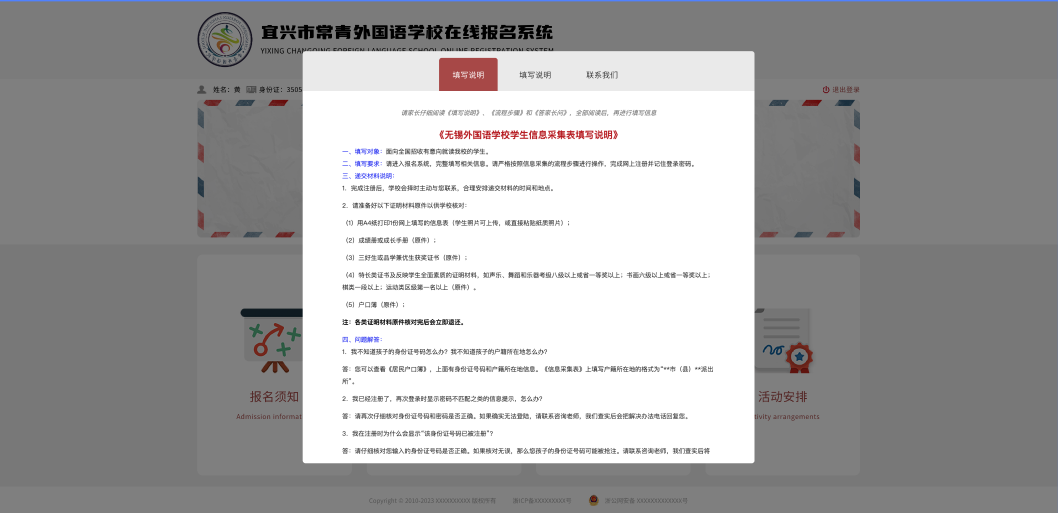Screen dimensions: 1058x513
Task: Click question 1 about 身份证号码 unknown
Action: coord(445,352)
